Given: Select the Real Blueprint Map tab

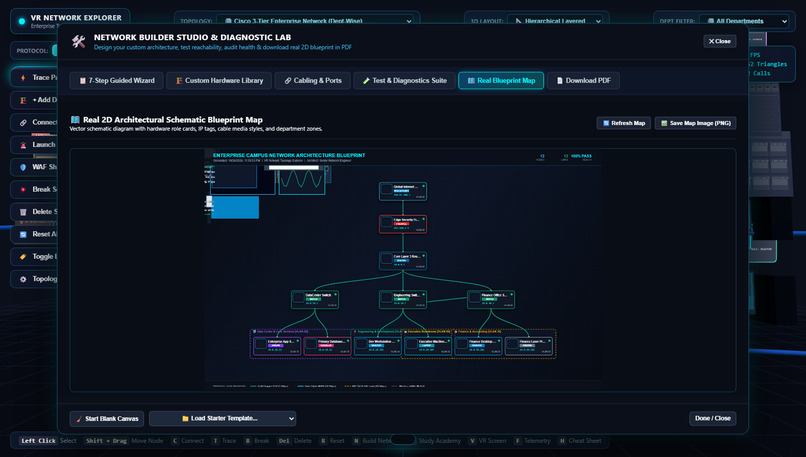Looking at the screenshot, I should click(x=501, y=81).
